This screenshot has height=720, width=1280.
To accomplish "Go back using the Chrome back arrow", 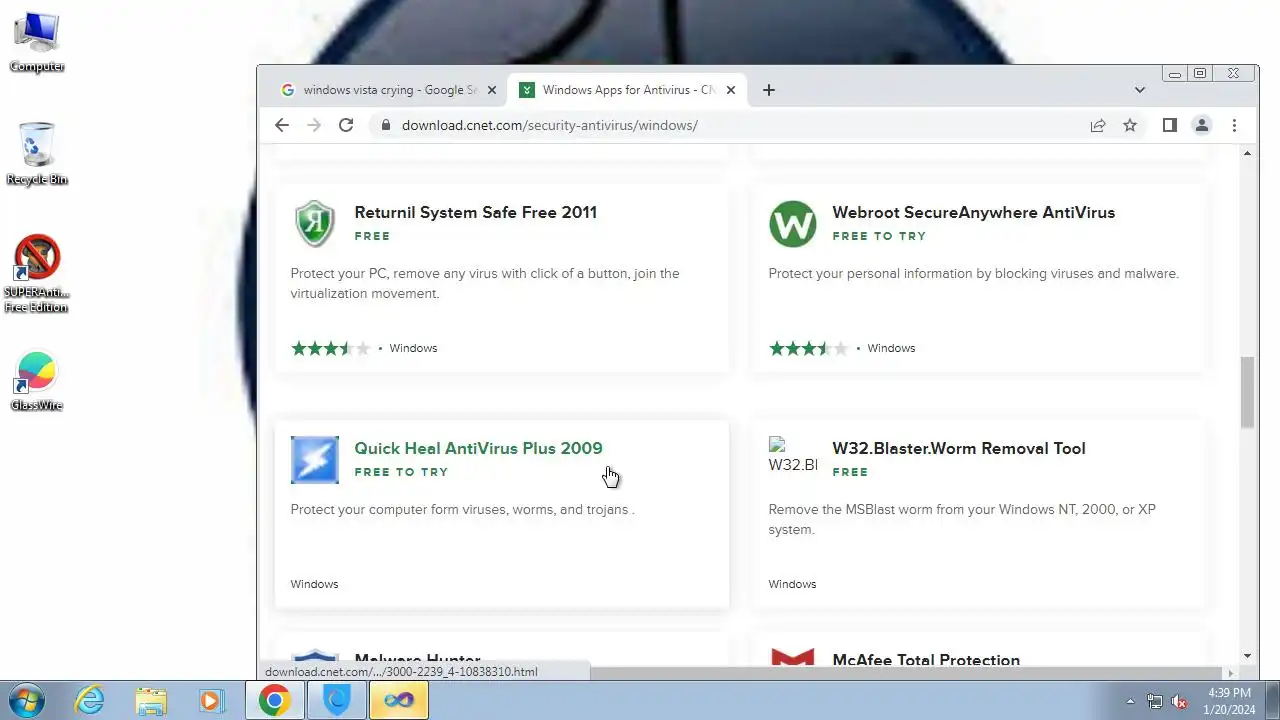I will [x=282, y=125].
